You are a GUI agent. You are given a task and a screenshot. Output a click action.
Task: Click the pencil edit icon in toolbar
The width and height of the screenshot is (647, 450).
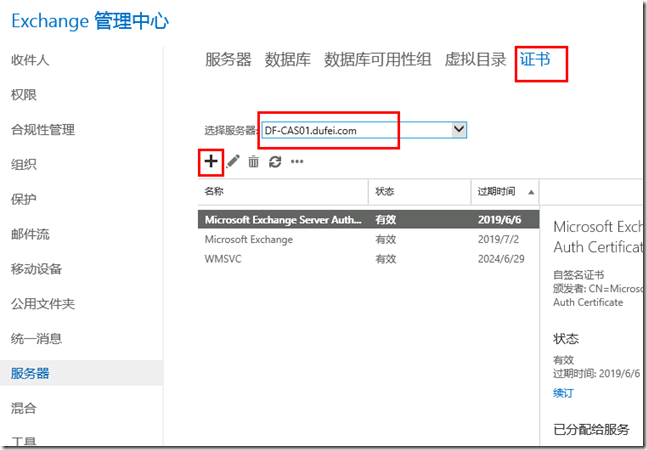point(233,161)
